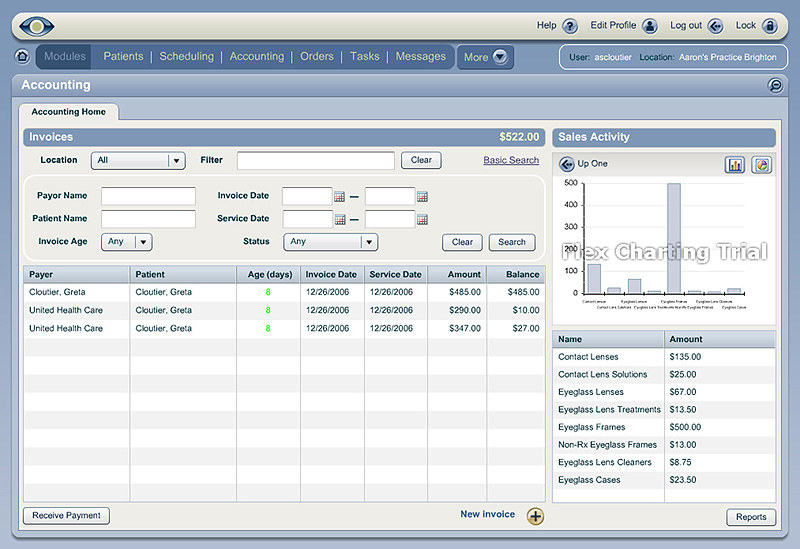800x549 pixels.
Task: Click the Receive Payment button
Action: click(66, 515)
